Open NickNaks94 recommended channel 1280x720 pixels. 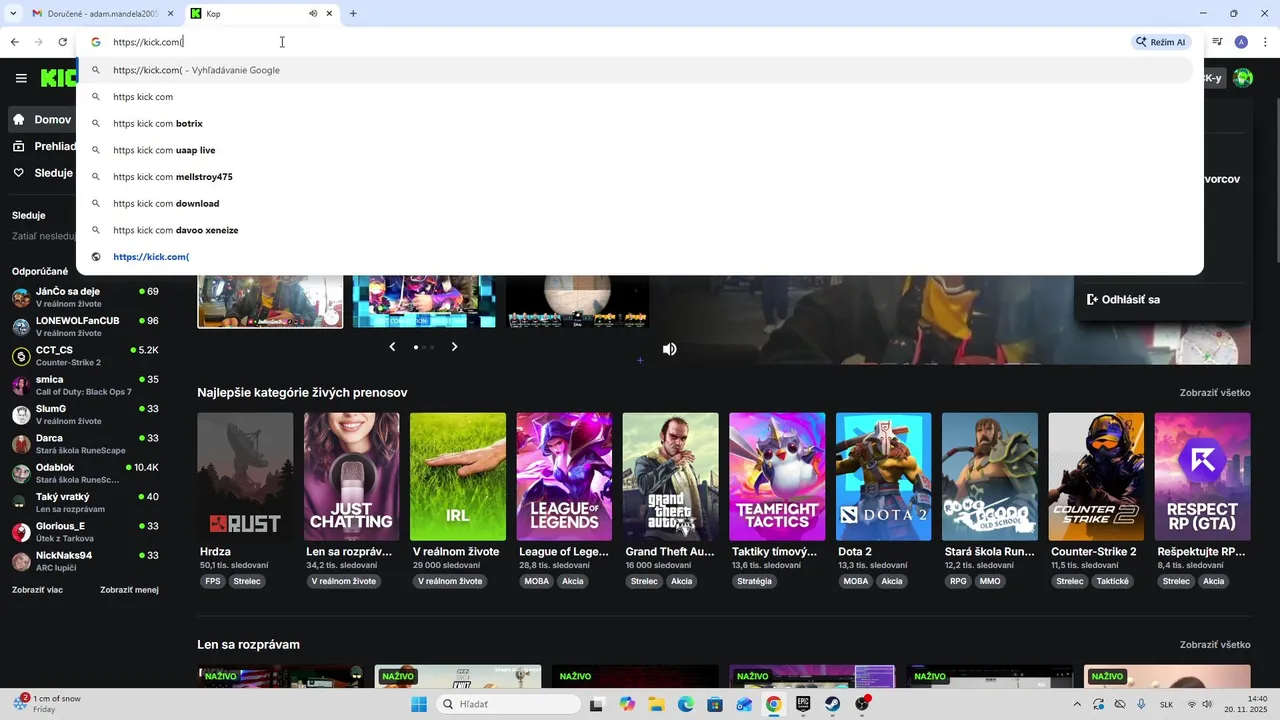85,561
